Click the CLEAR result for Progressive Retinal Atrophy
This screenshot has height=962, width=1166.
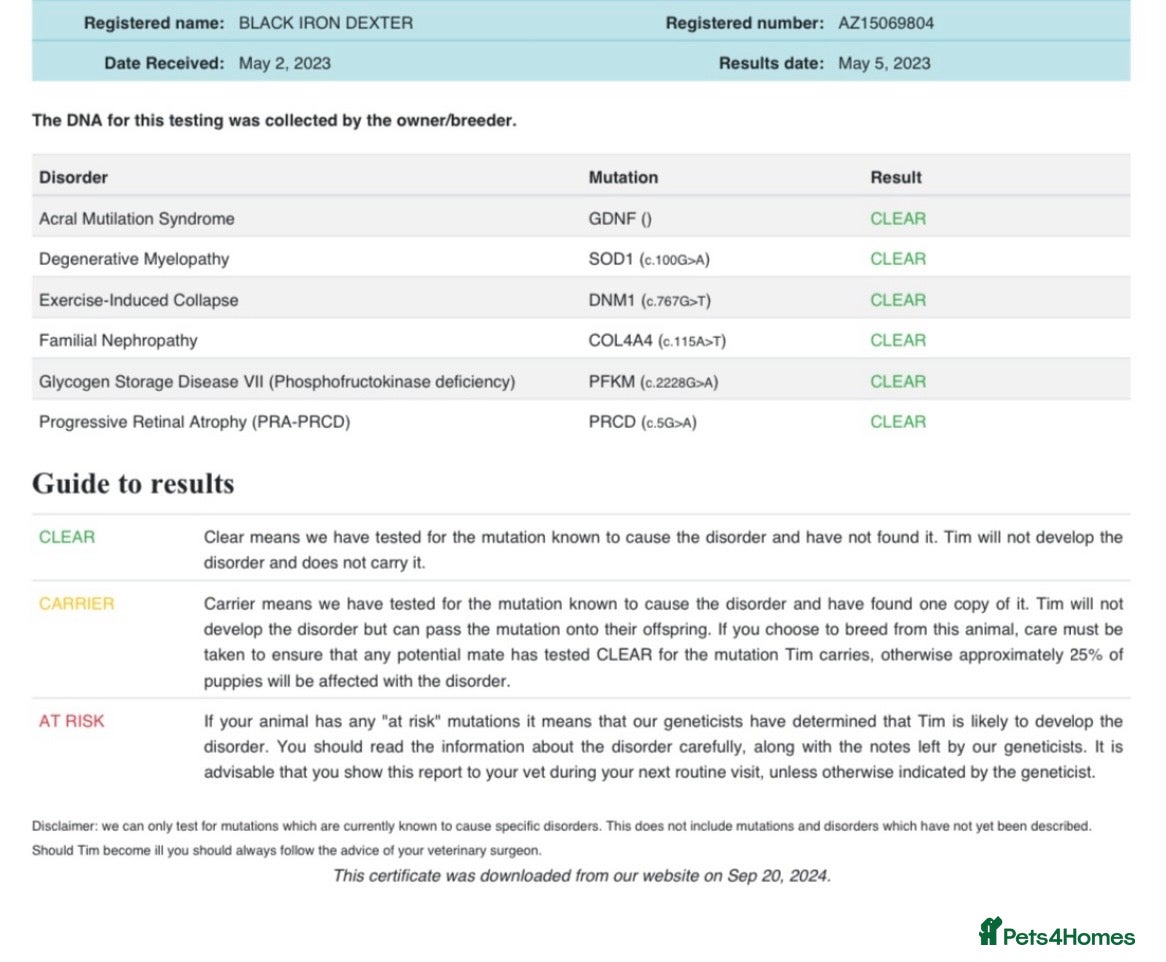[898, 422]
